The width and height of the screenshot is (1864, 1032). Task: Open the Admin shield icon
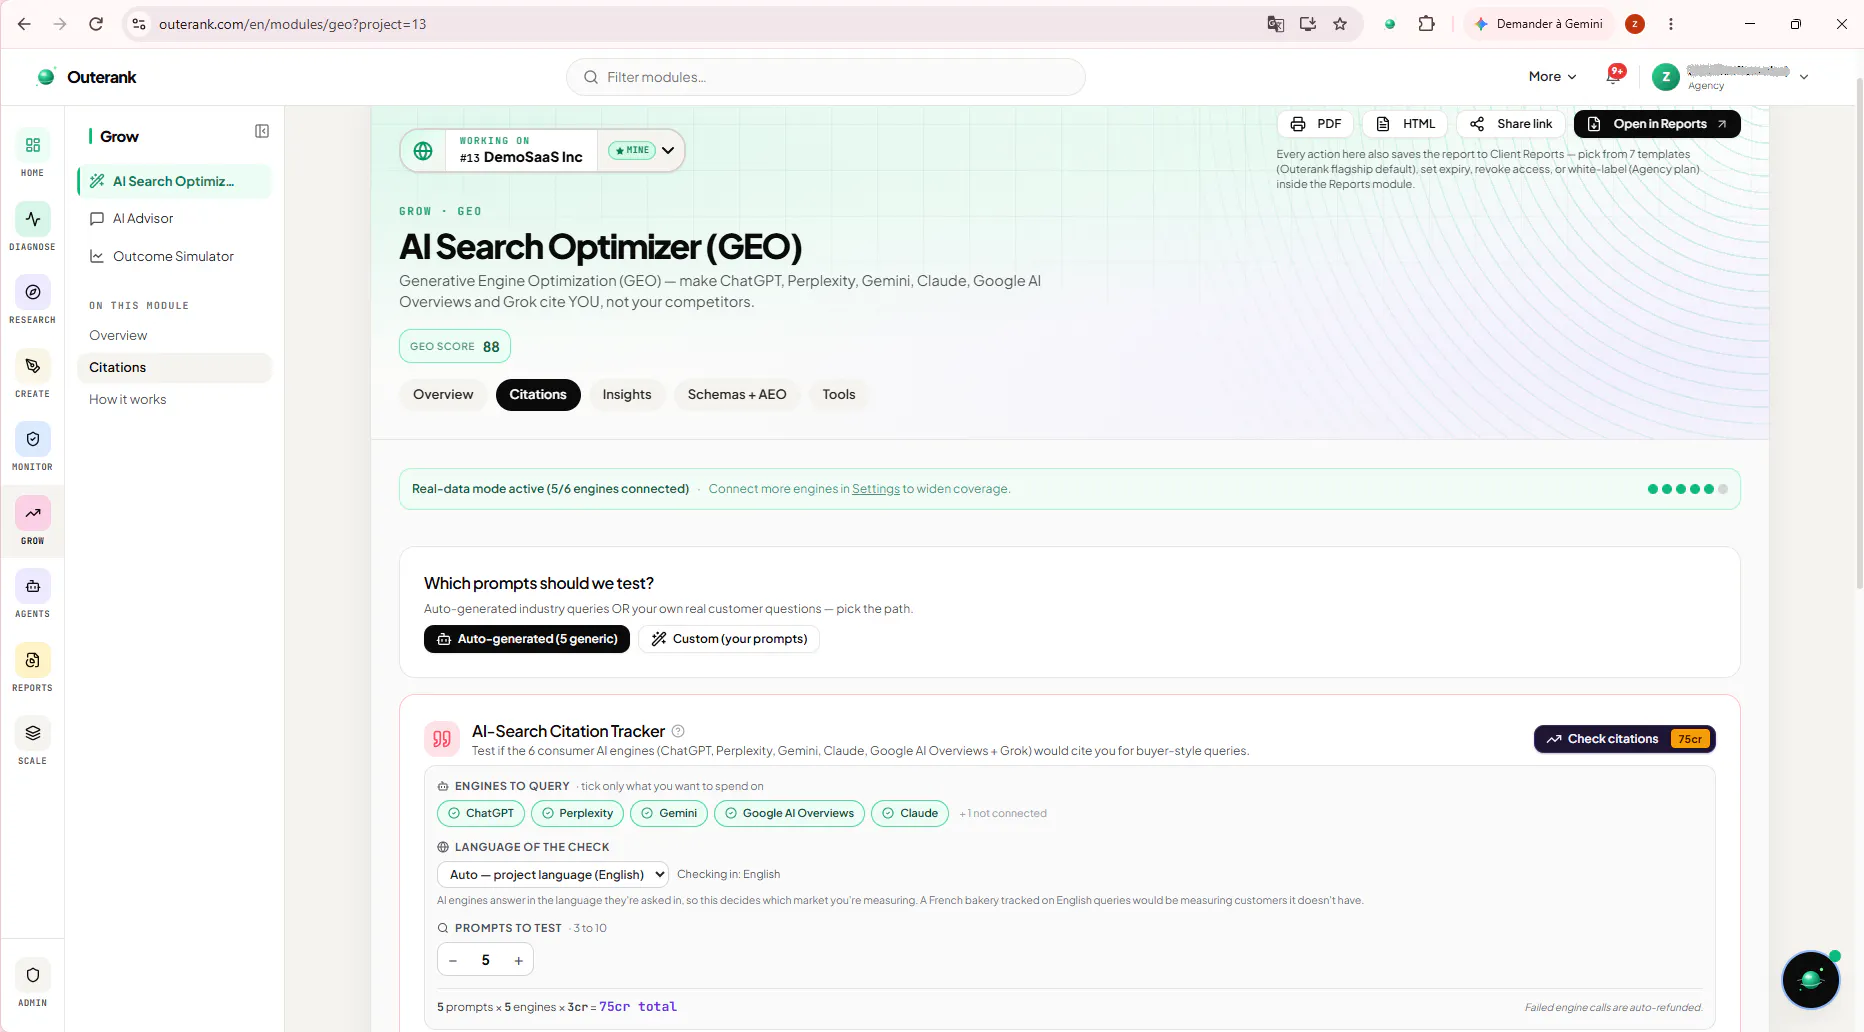(33, 975)
